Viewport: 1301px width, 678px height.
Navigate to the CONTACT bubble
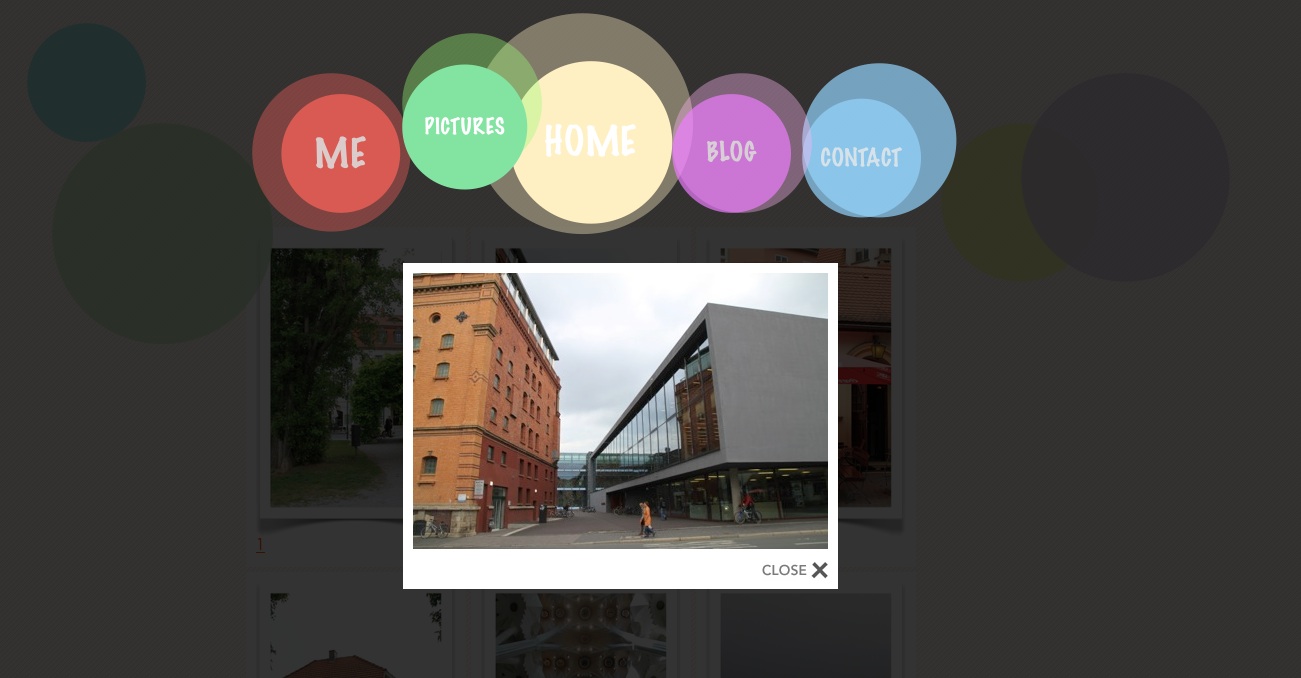(x=861, y=157)
